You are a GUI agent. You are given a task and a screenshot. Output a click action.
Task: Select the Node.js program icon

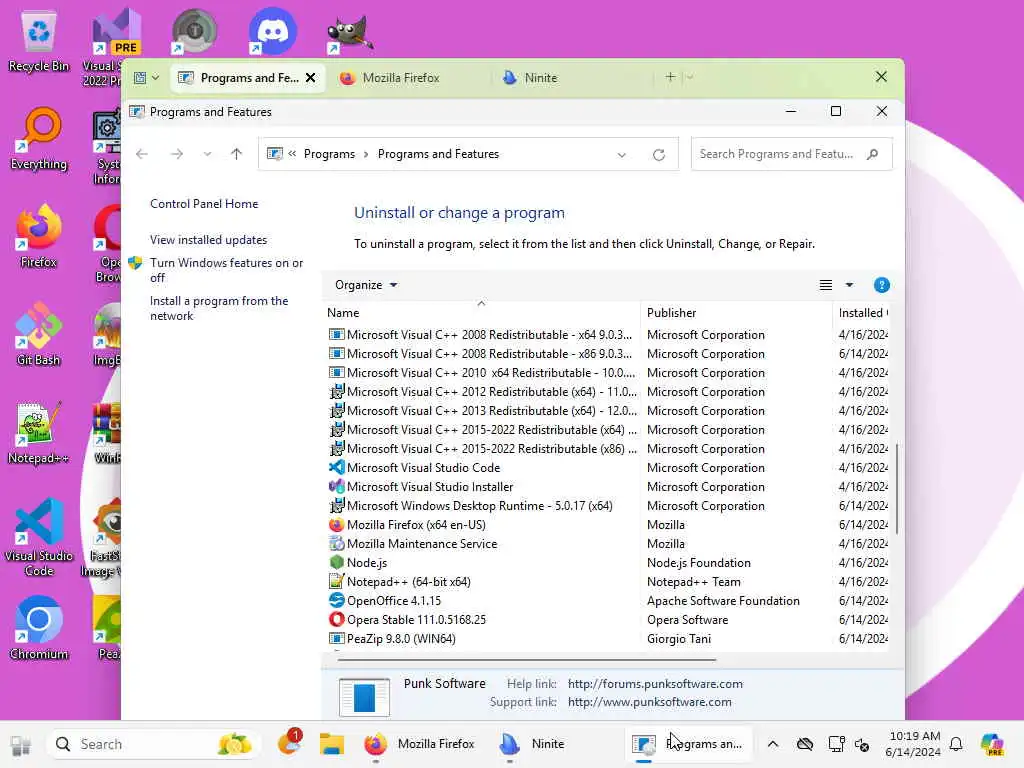coord(336,562)
